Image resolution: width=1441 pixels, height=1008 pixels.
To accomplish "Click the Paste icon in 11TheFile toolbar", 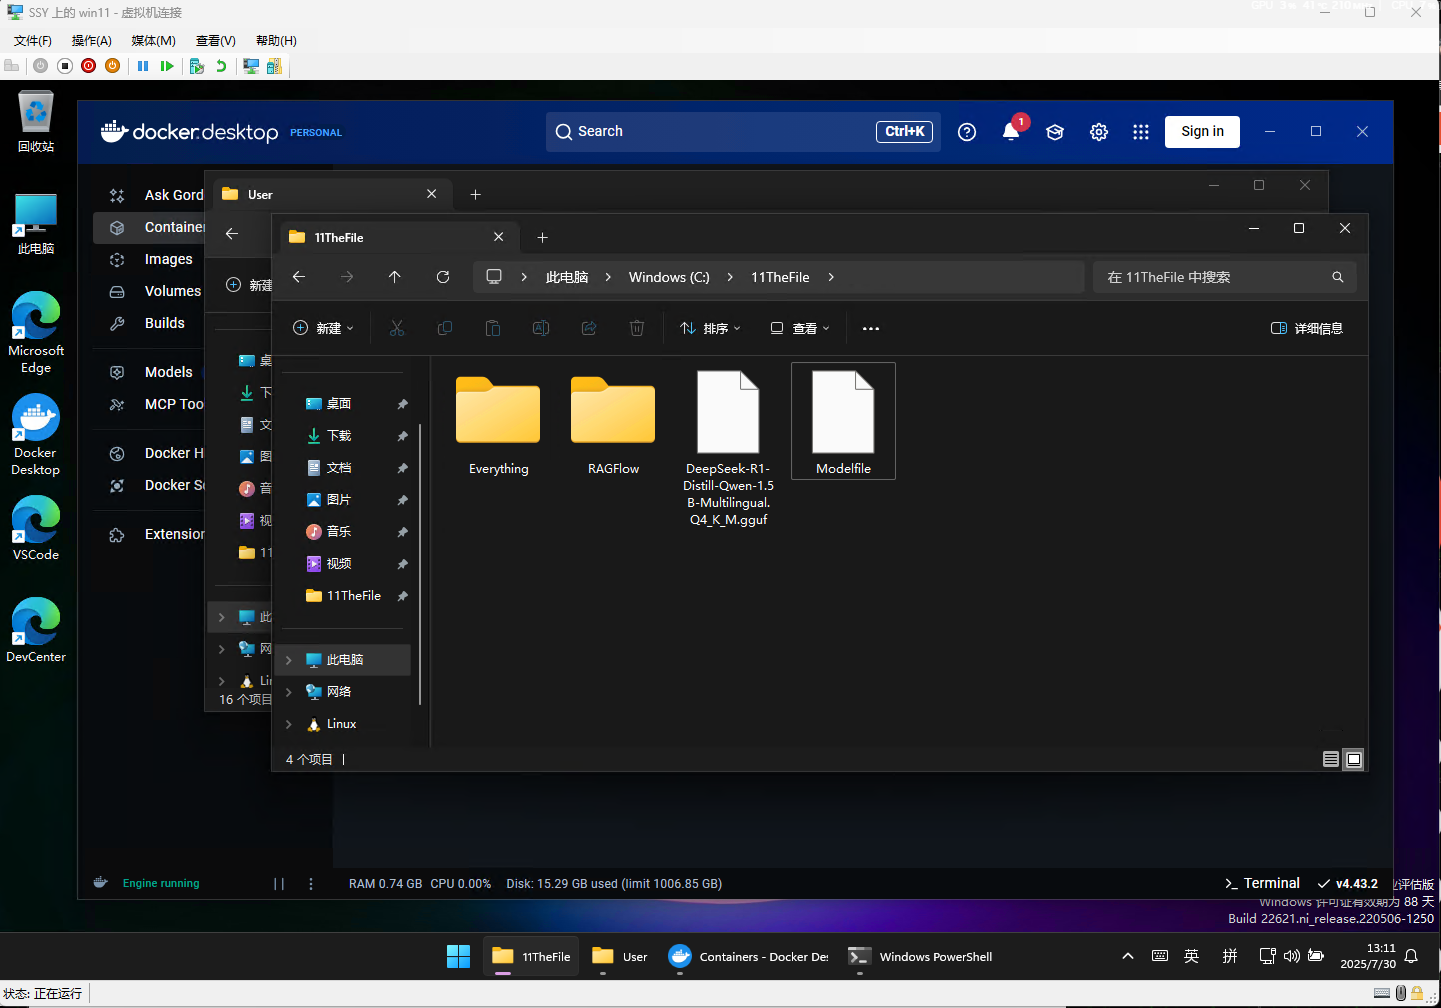I will 493,328.
